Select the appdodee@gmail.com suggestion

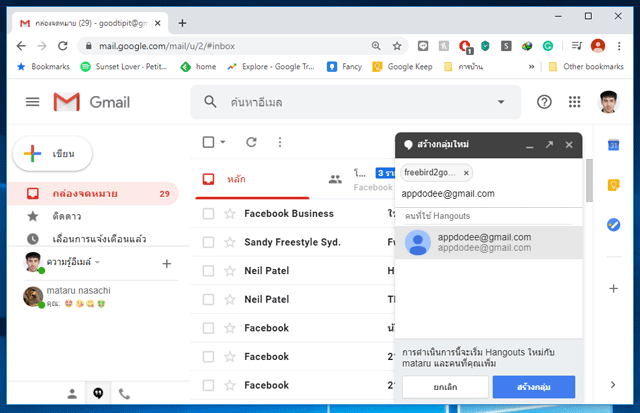point(489,242)
